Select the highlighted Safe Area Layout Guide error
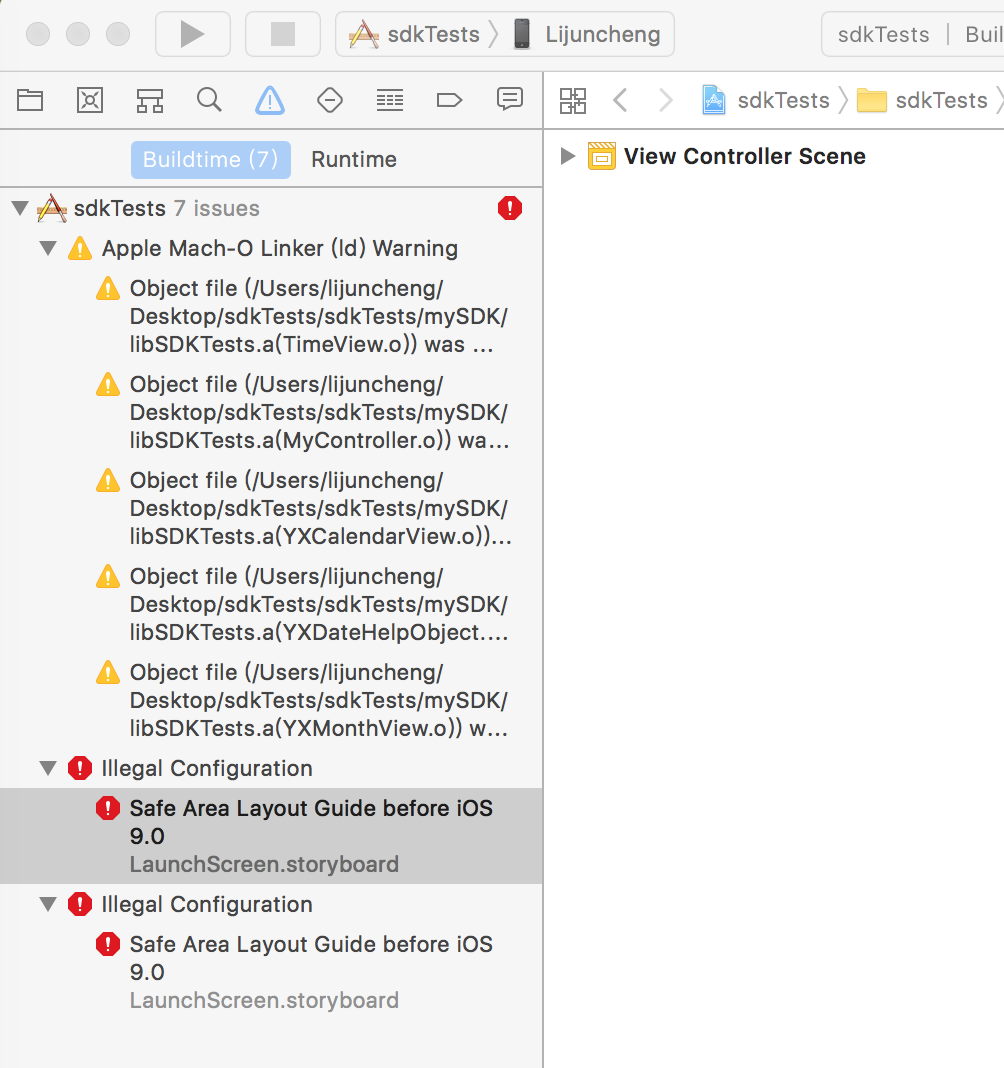 pos(271,836)
